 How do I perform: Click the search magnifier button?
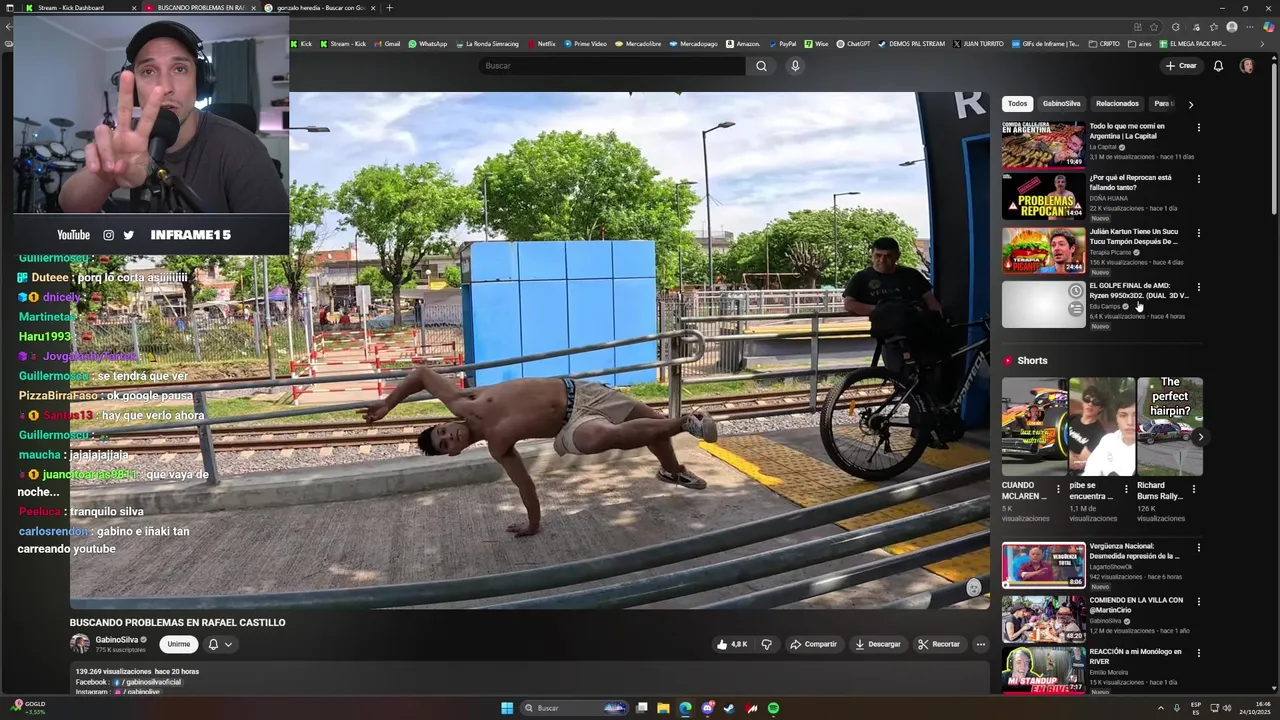(x=761, y=66)
